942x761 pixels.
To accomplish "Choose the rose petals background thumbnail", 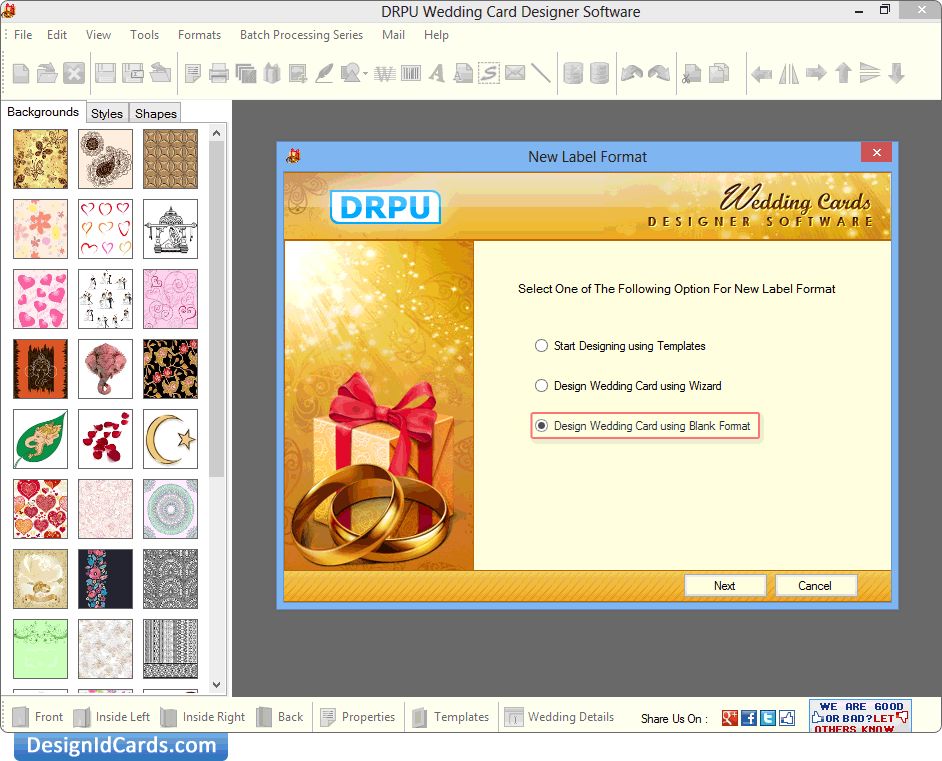I will click(105, 438).
